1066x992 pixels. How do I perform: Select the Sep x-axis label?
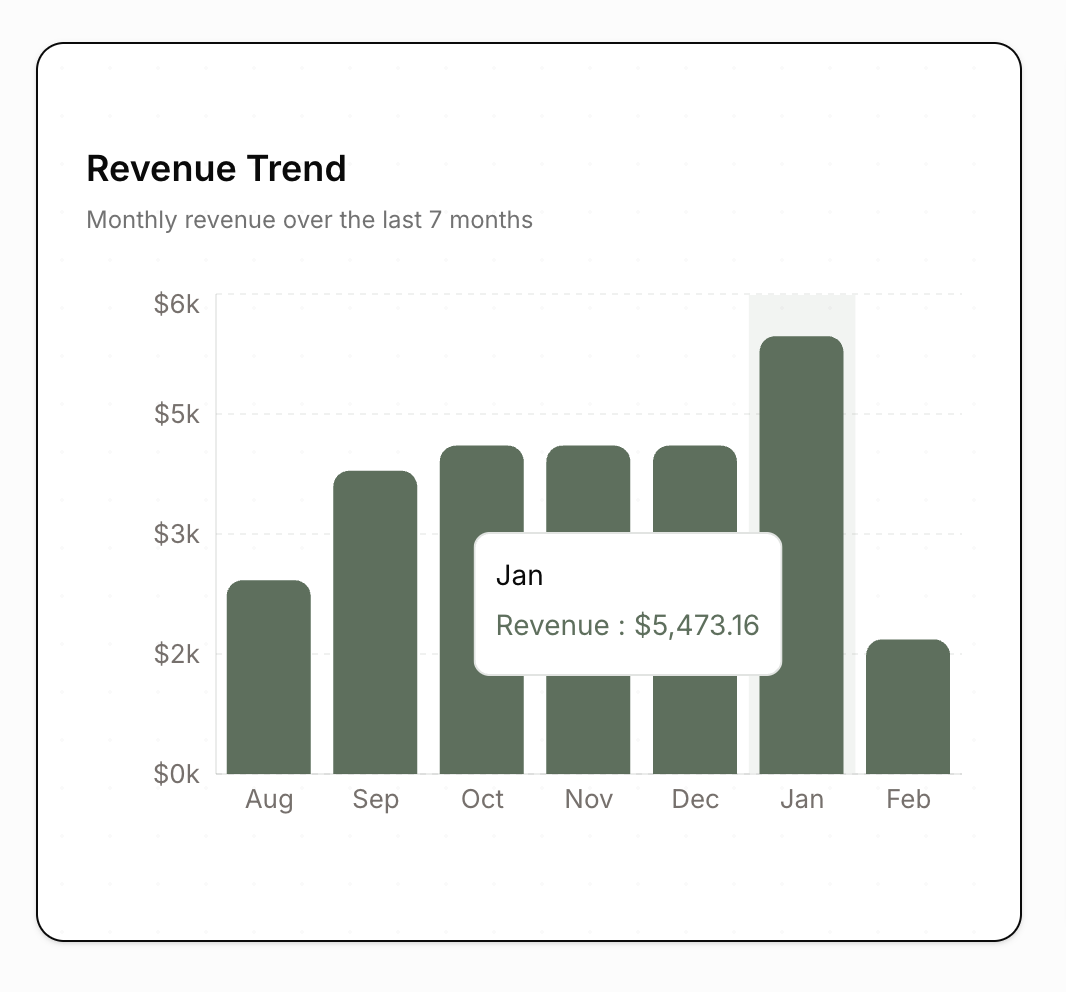375,800
